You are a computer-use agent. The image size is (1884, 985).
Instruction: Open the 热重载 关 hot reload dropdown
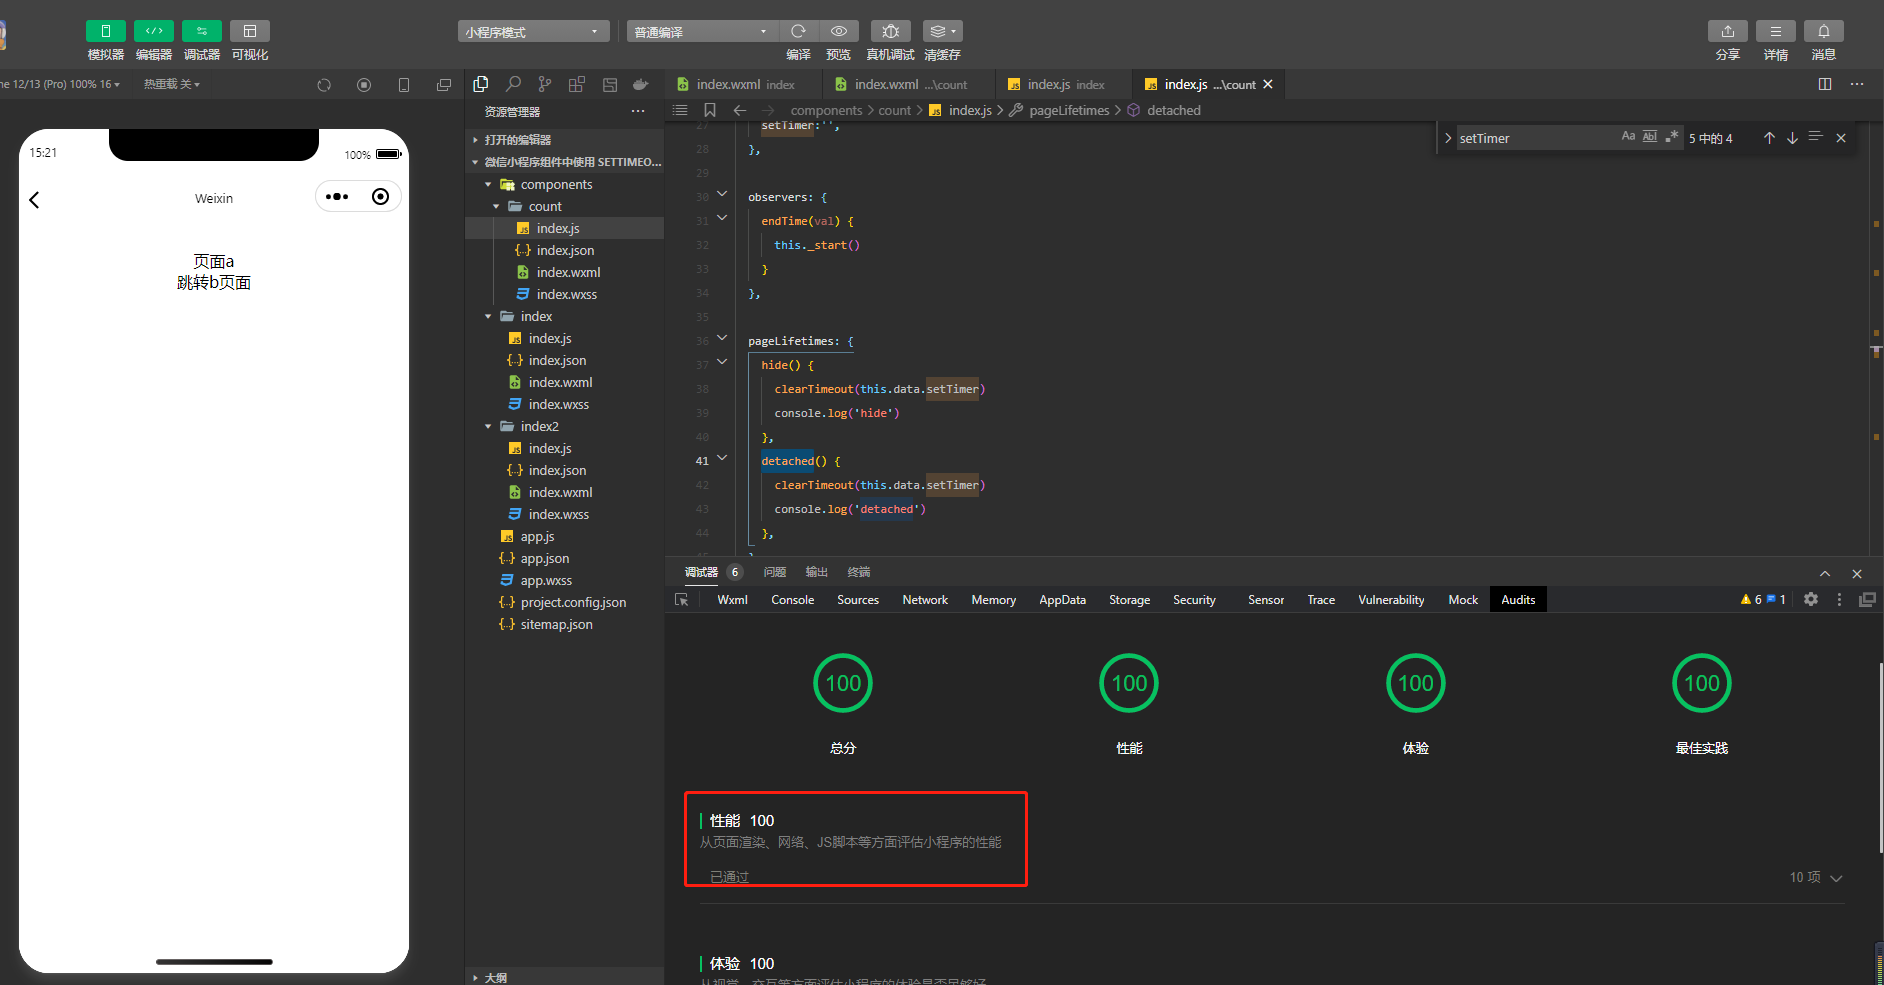(172, 84)
